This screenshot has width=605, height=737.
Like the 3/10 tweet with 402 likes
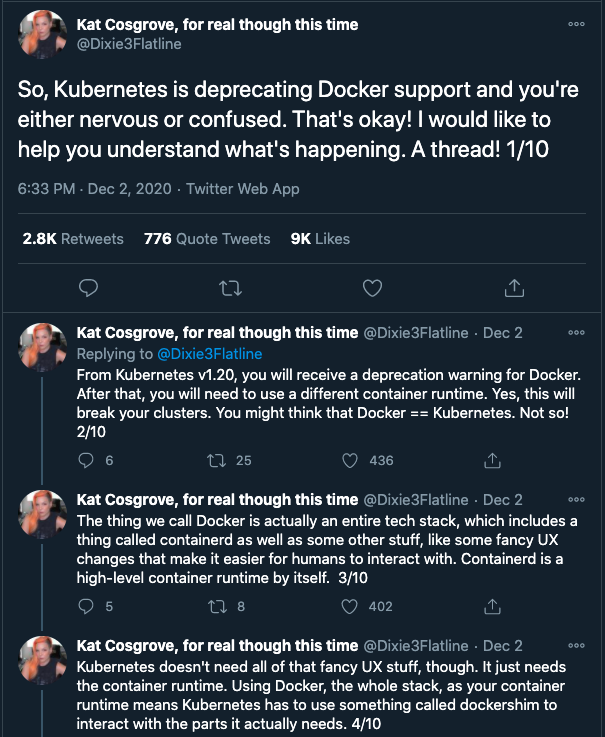(x=350, y=606)
